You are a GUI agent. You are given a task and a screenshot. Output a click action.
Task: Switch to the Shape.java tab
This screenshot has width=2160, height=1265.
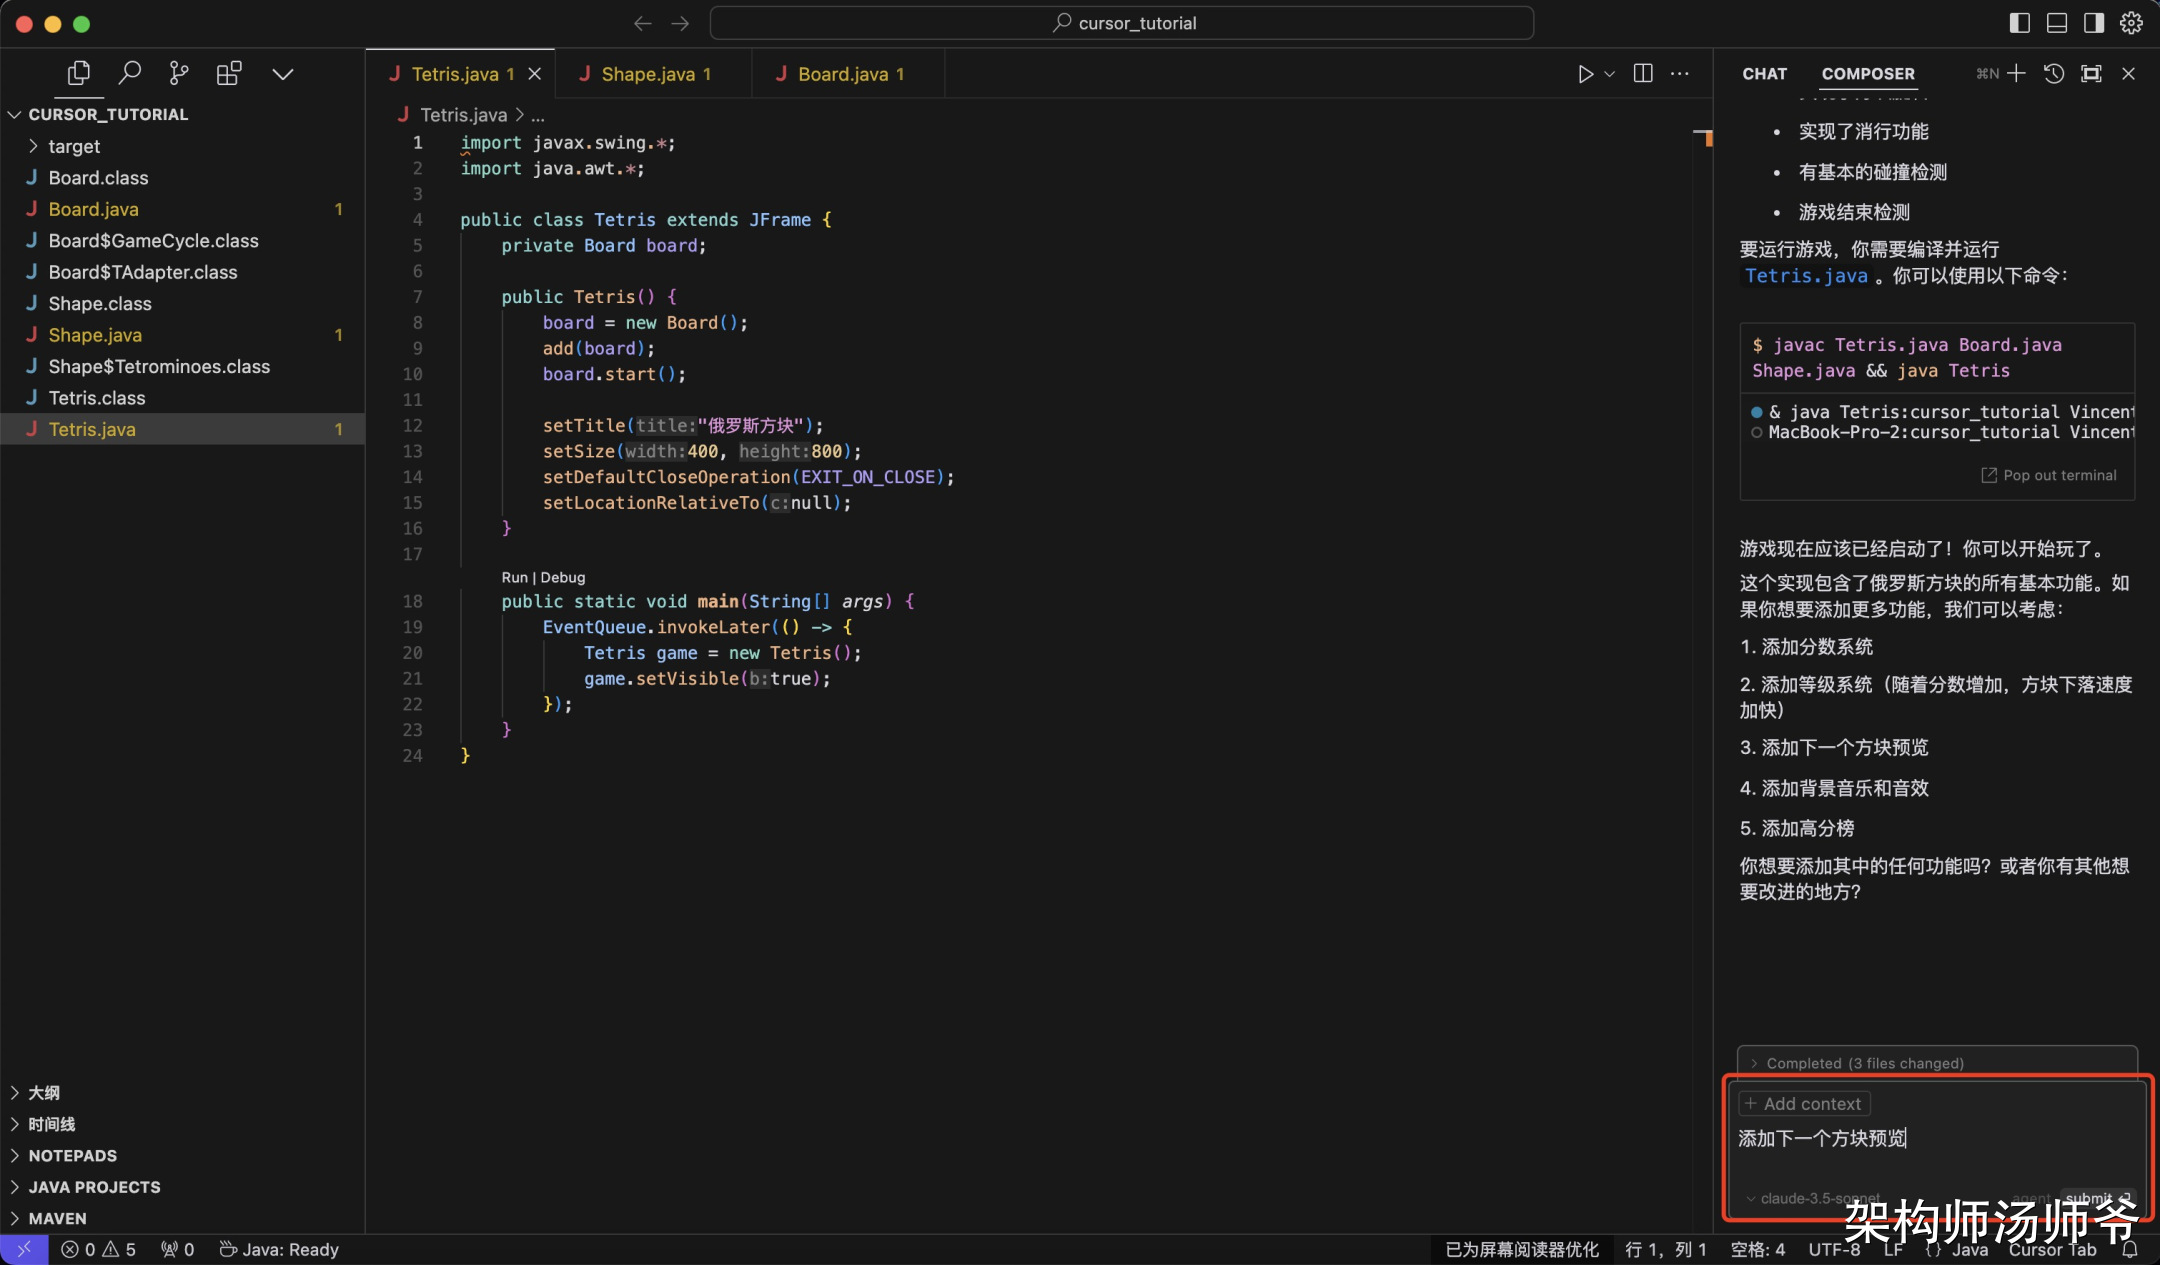click(648, 74)
